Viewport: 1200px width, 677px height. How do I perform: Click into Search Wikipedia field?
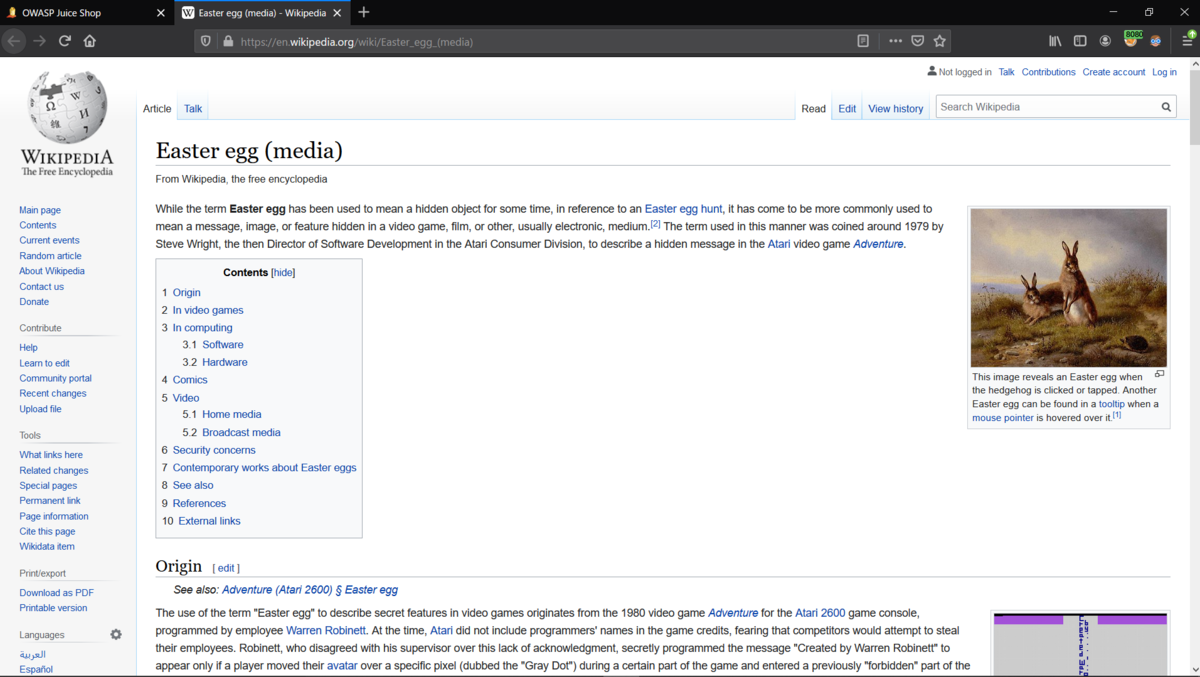[x=1047, y=107]
